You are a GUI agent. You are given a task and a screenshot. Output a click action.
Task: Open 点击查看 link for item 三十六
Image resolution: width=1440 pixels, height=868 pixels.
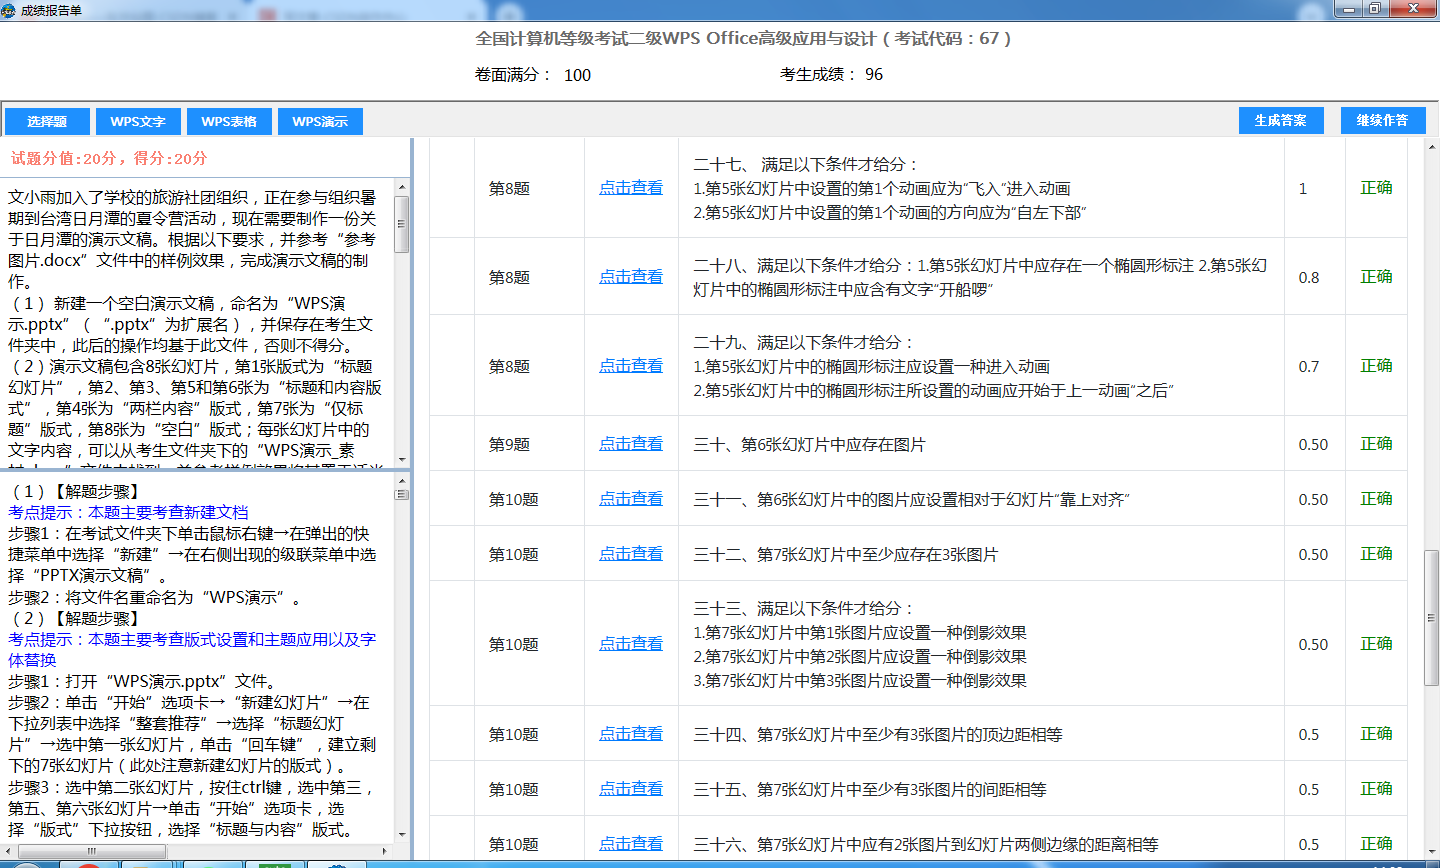pos(631,843)
